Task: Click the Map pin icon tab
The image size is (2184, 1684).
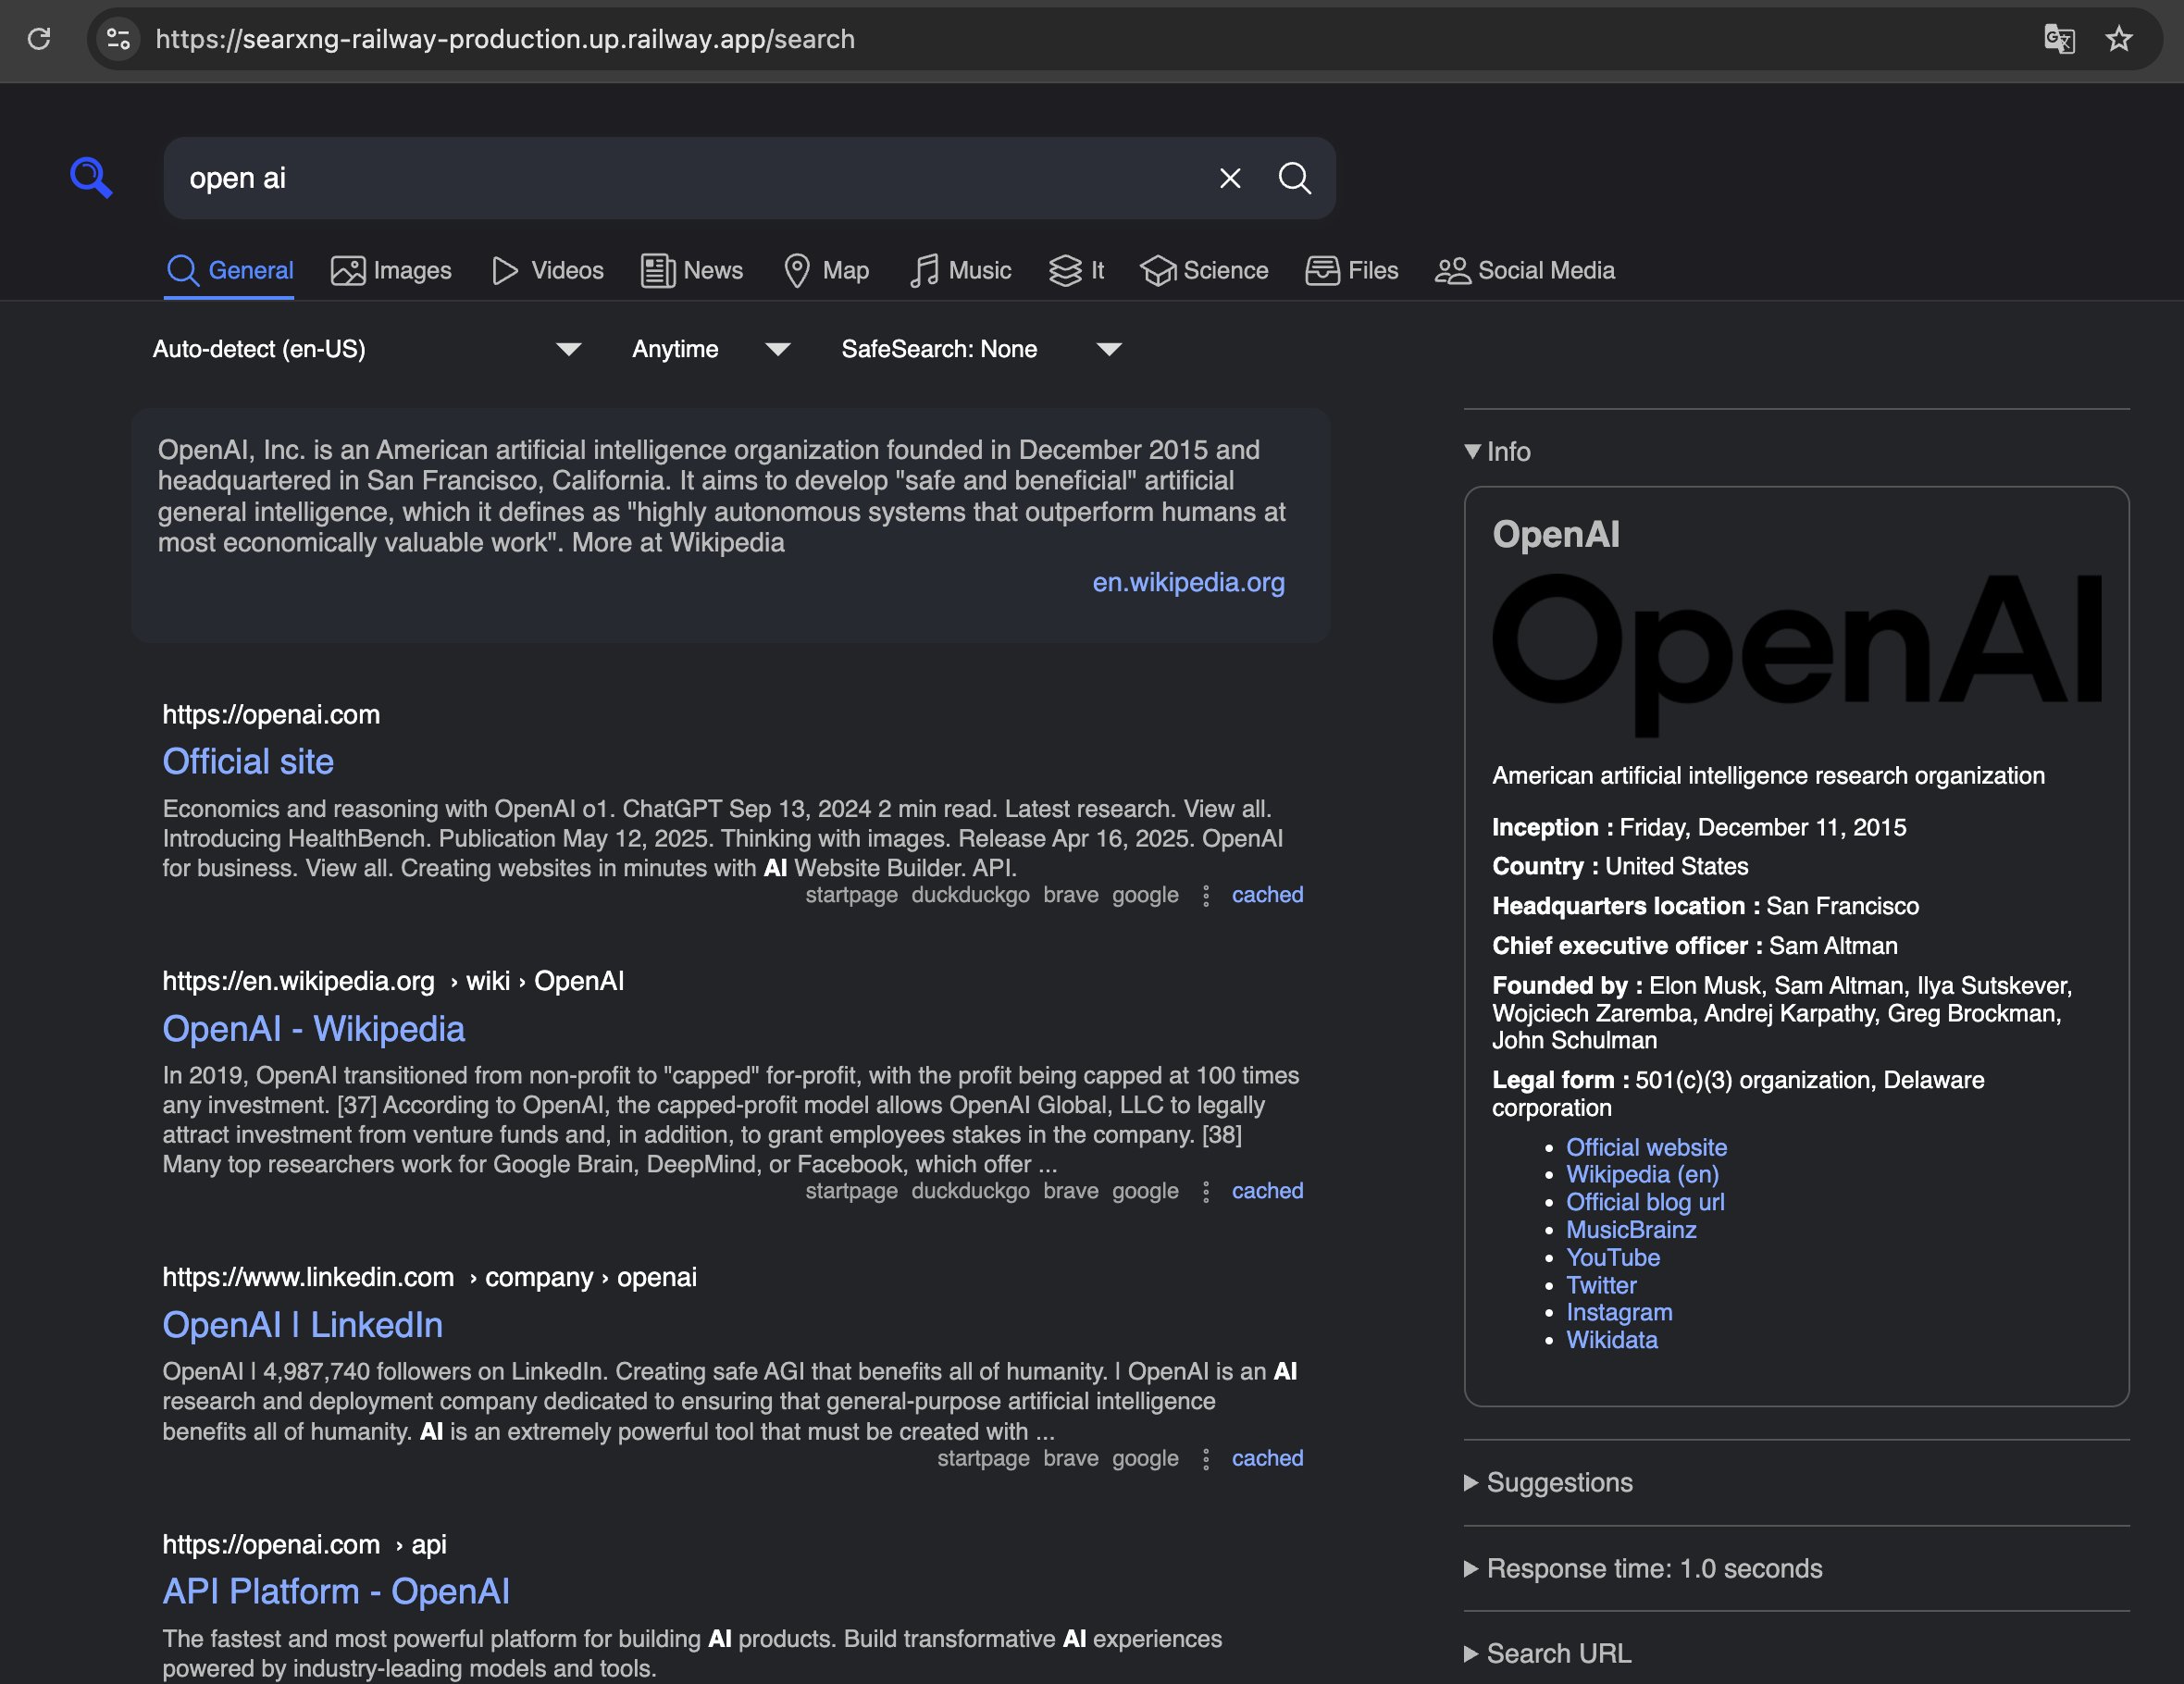Action: click(x=797, y=270)
